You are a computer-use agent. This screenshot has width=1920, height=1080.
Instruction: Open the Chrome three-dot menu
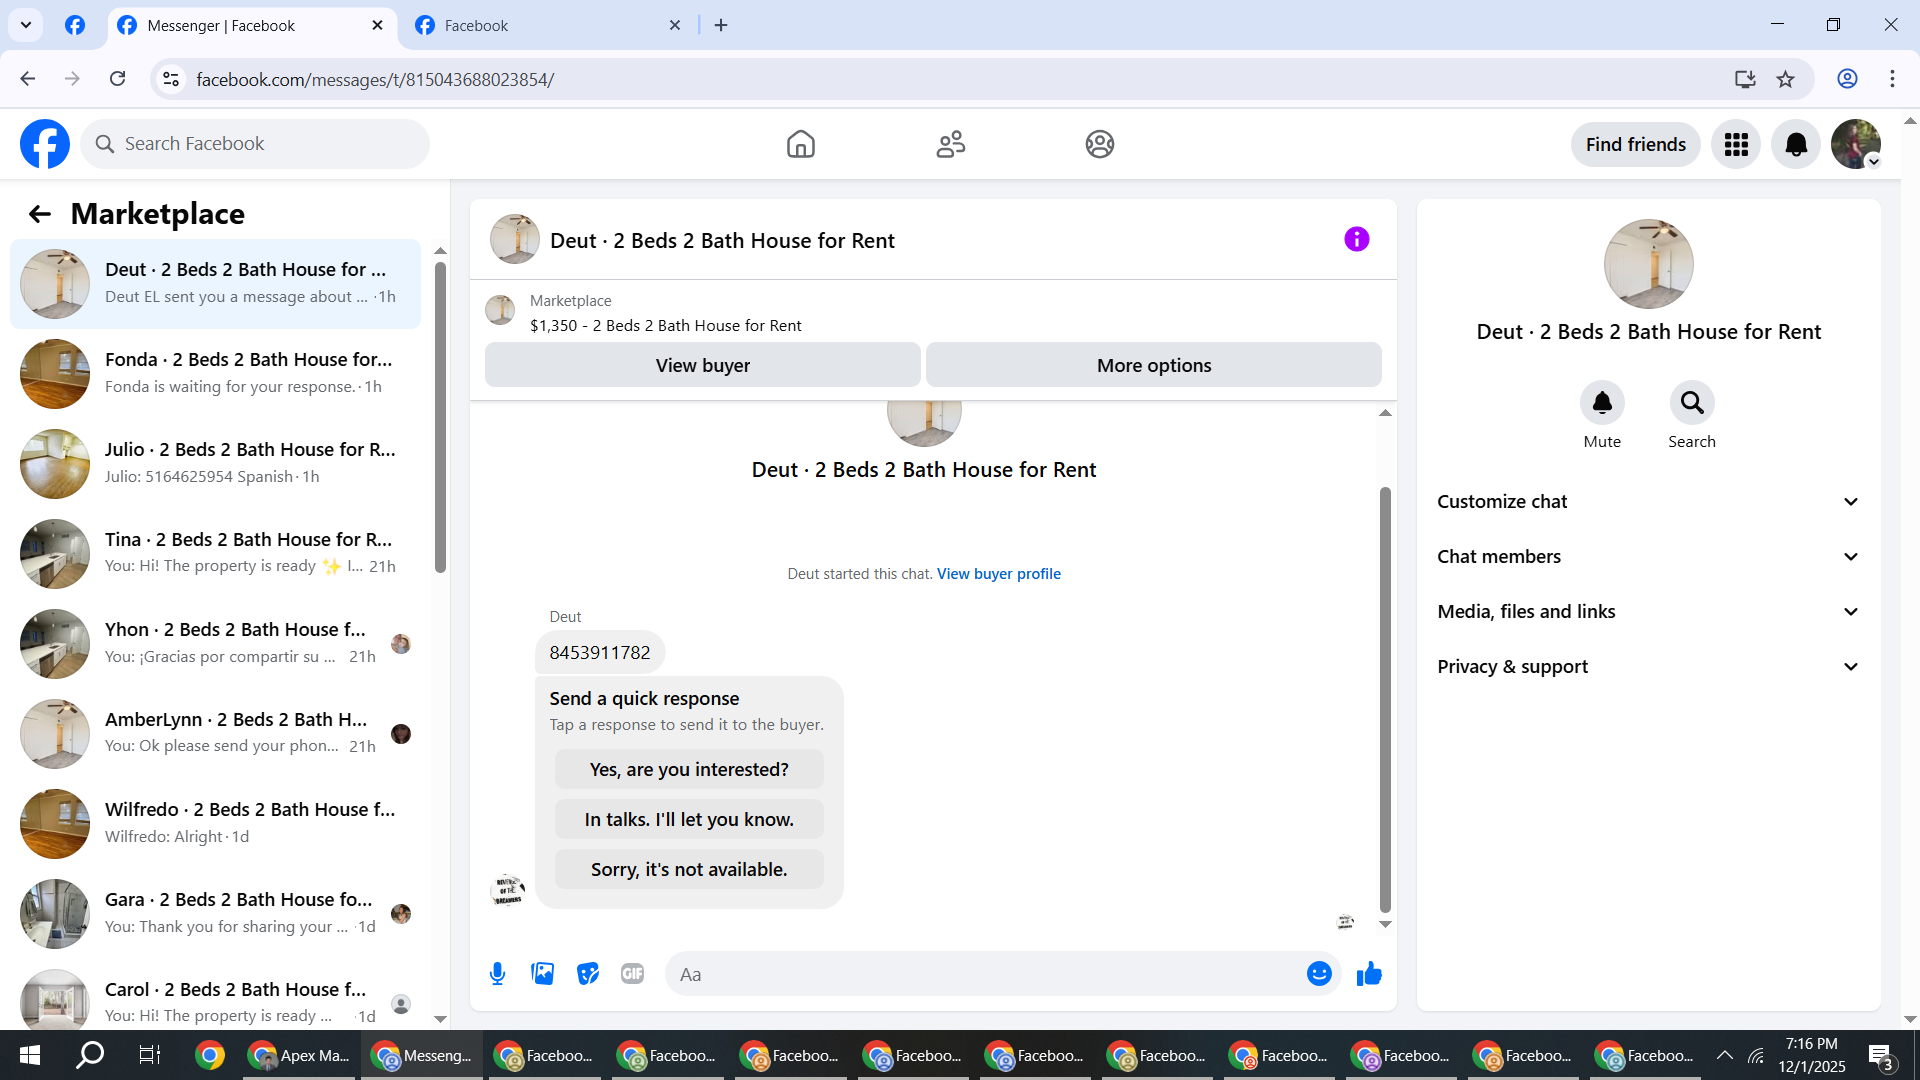(x=1892, y=79)
